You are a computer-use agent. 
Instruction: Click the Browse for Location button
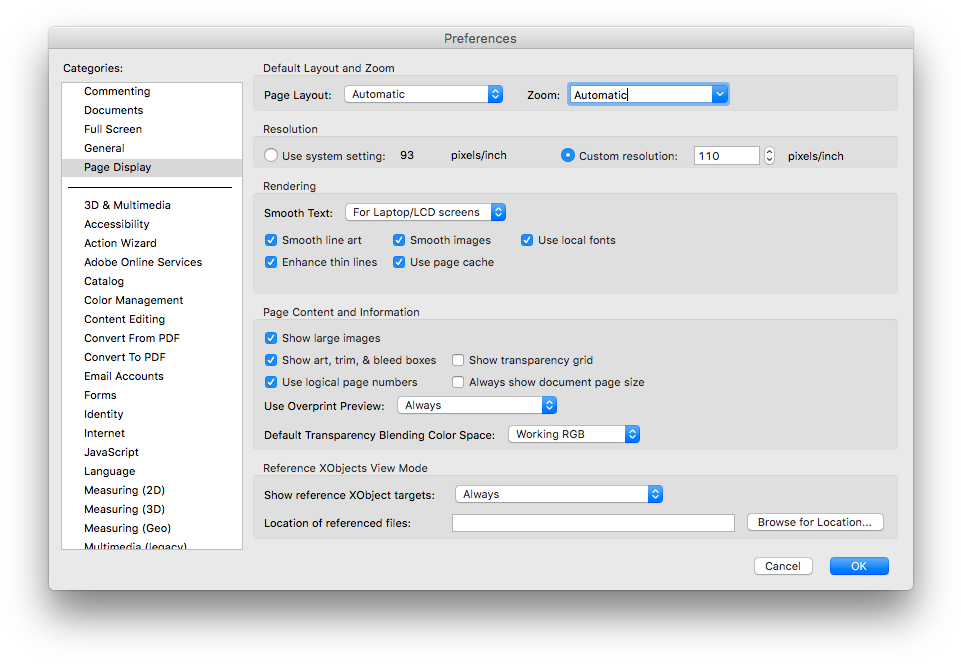[x=815, y=522]
